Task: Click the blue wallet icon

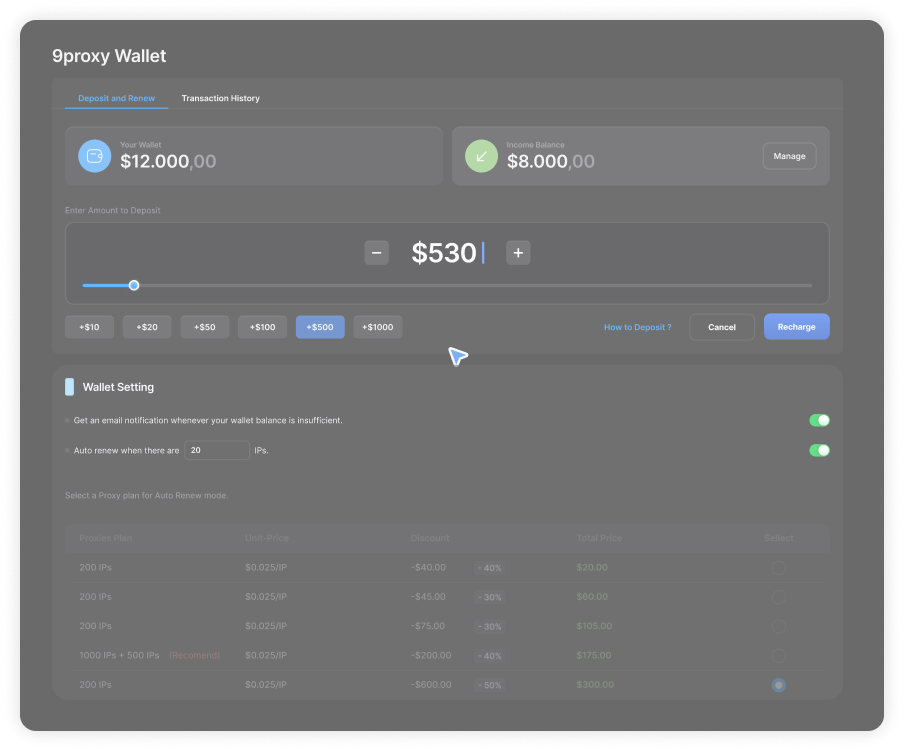Action: point(95,156)
